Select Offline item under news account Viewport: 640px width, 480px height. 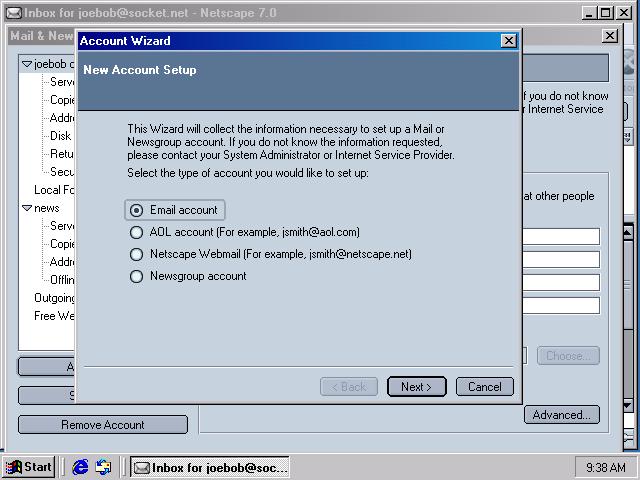(x=62, y=280)
